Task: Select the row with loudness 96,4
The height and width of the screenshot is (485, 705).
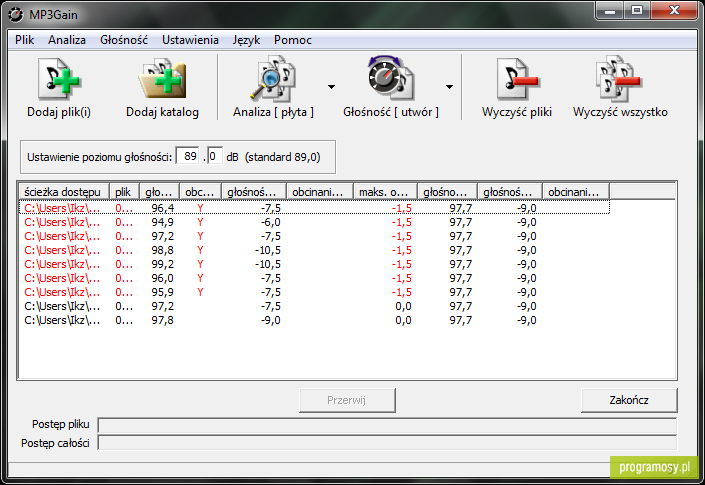Action: tap(314, 208)
